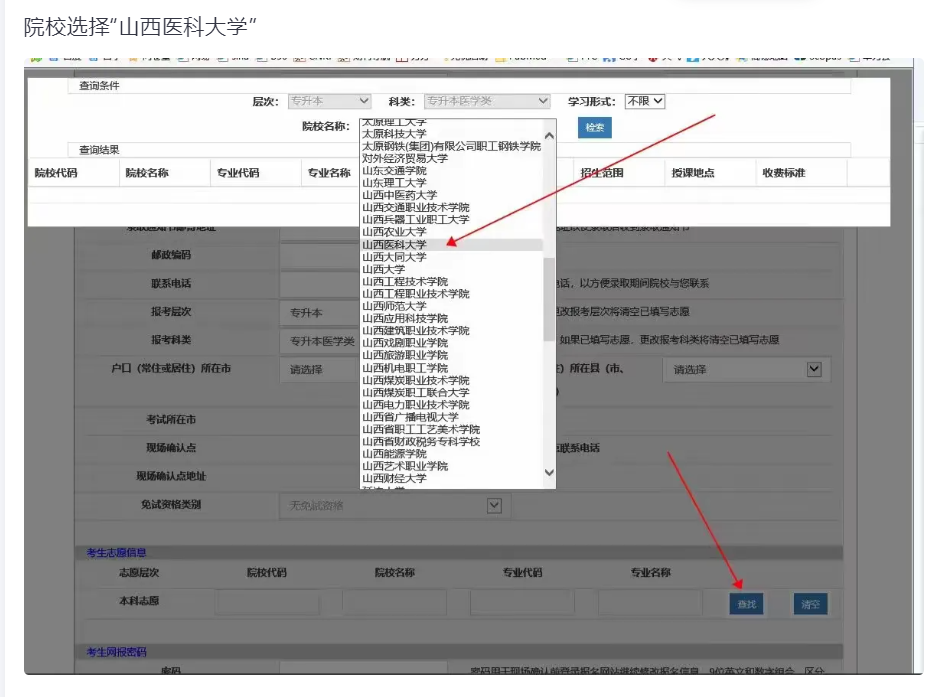
Task: Select 山西兵器工业职工大学 in the list
Action: click(x=416, y=220)
